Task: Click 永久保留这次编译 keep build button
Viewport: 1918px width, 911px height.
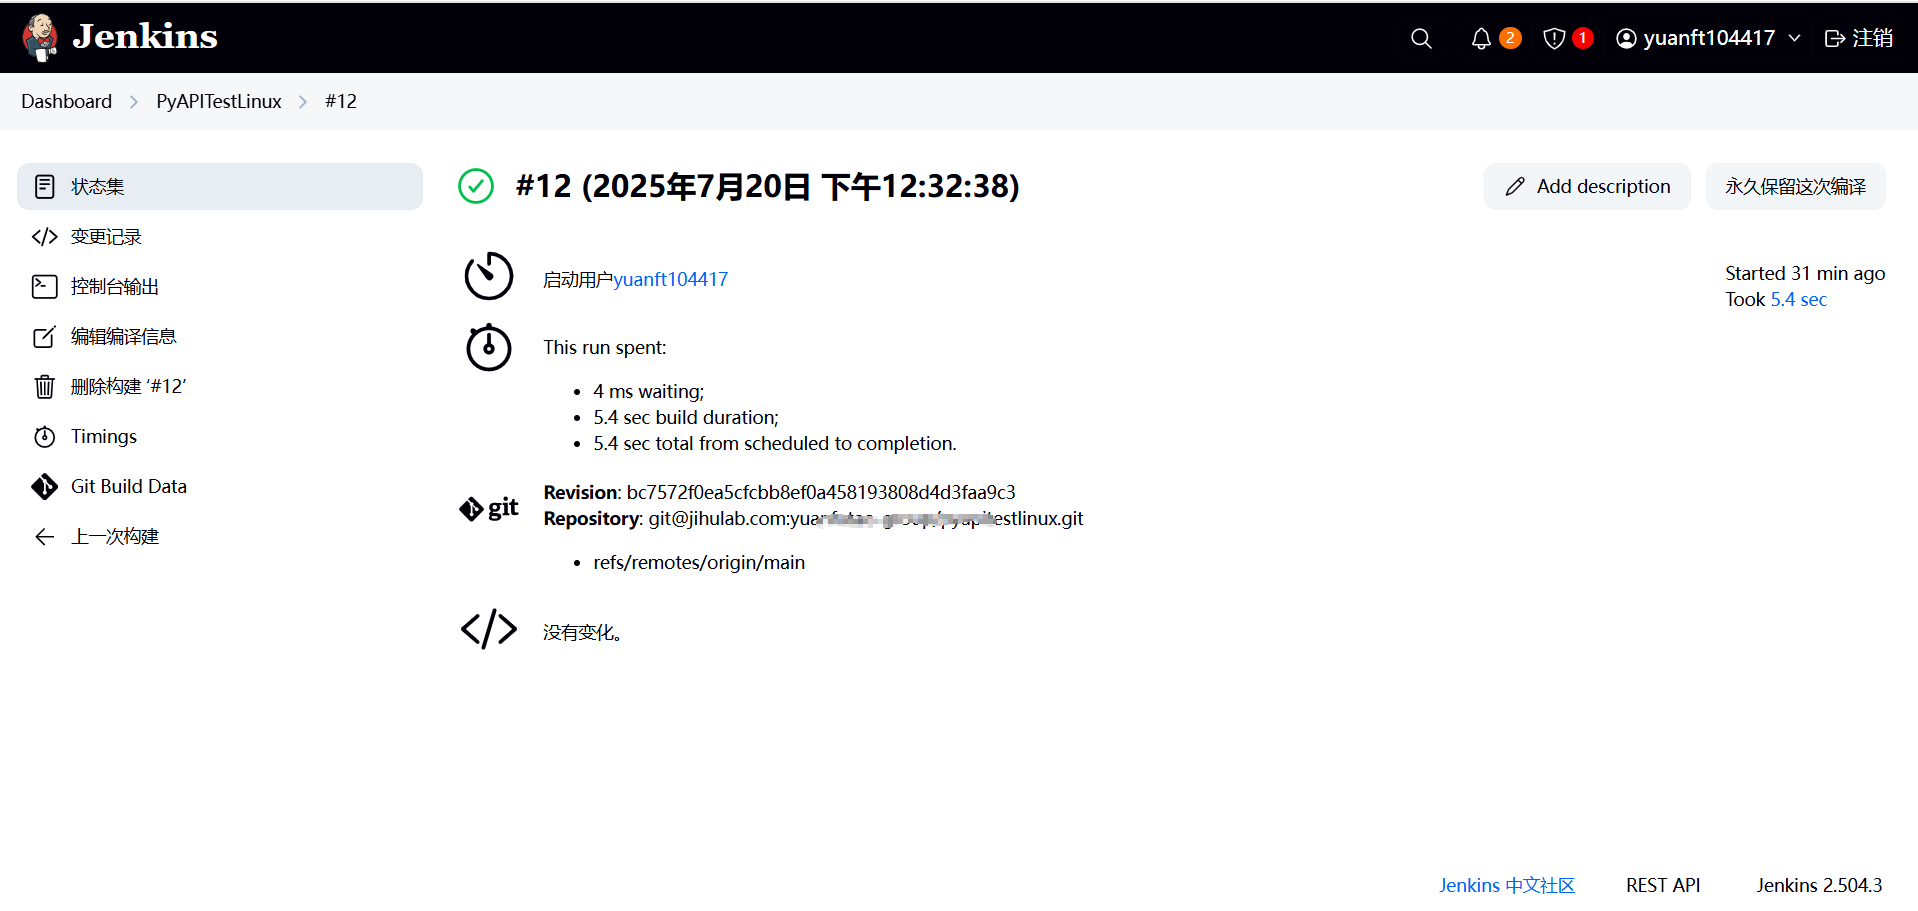Action: tap(1795, 186)
